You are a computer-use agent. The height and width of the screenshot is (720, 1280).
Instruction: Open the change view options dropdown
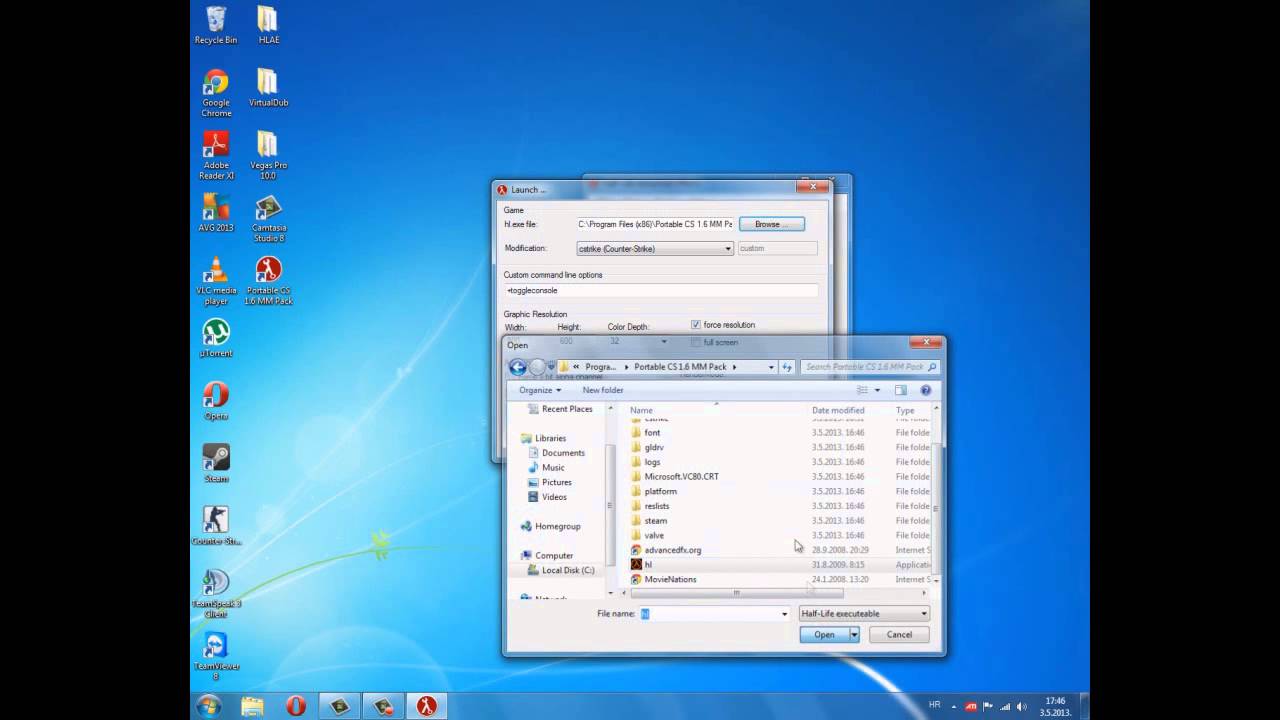[877, 390]
